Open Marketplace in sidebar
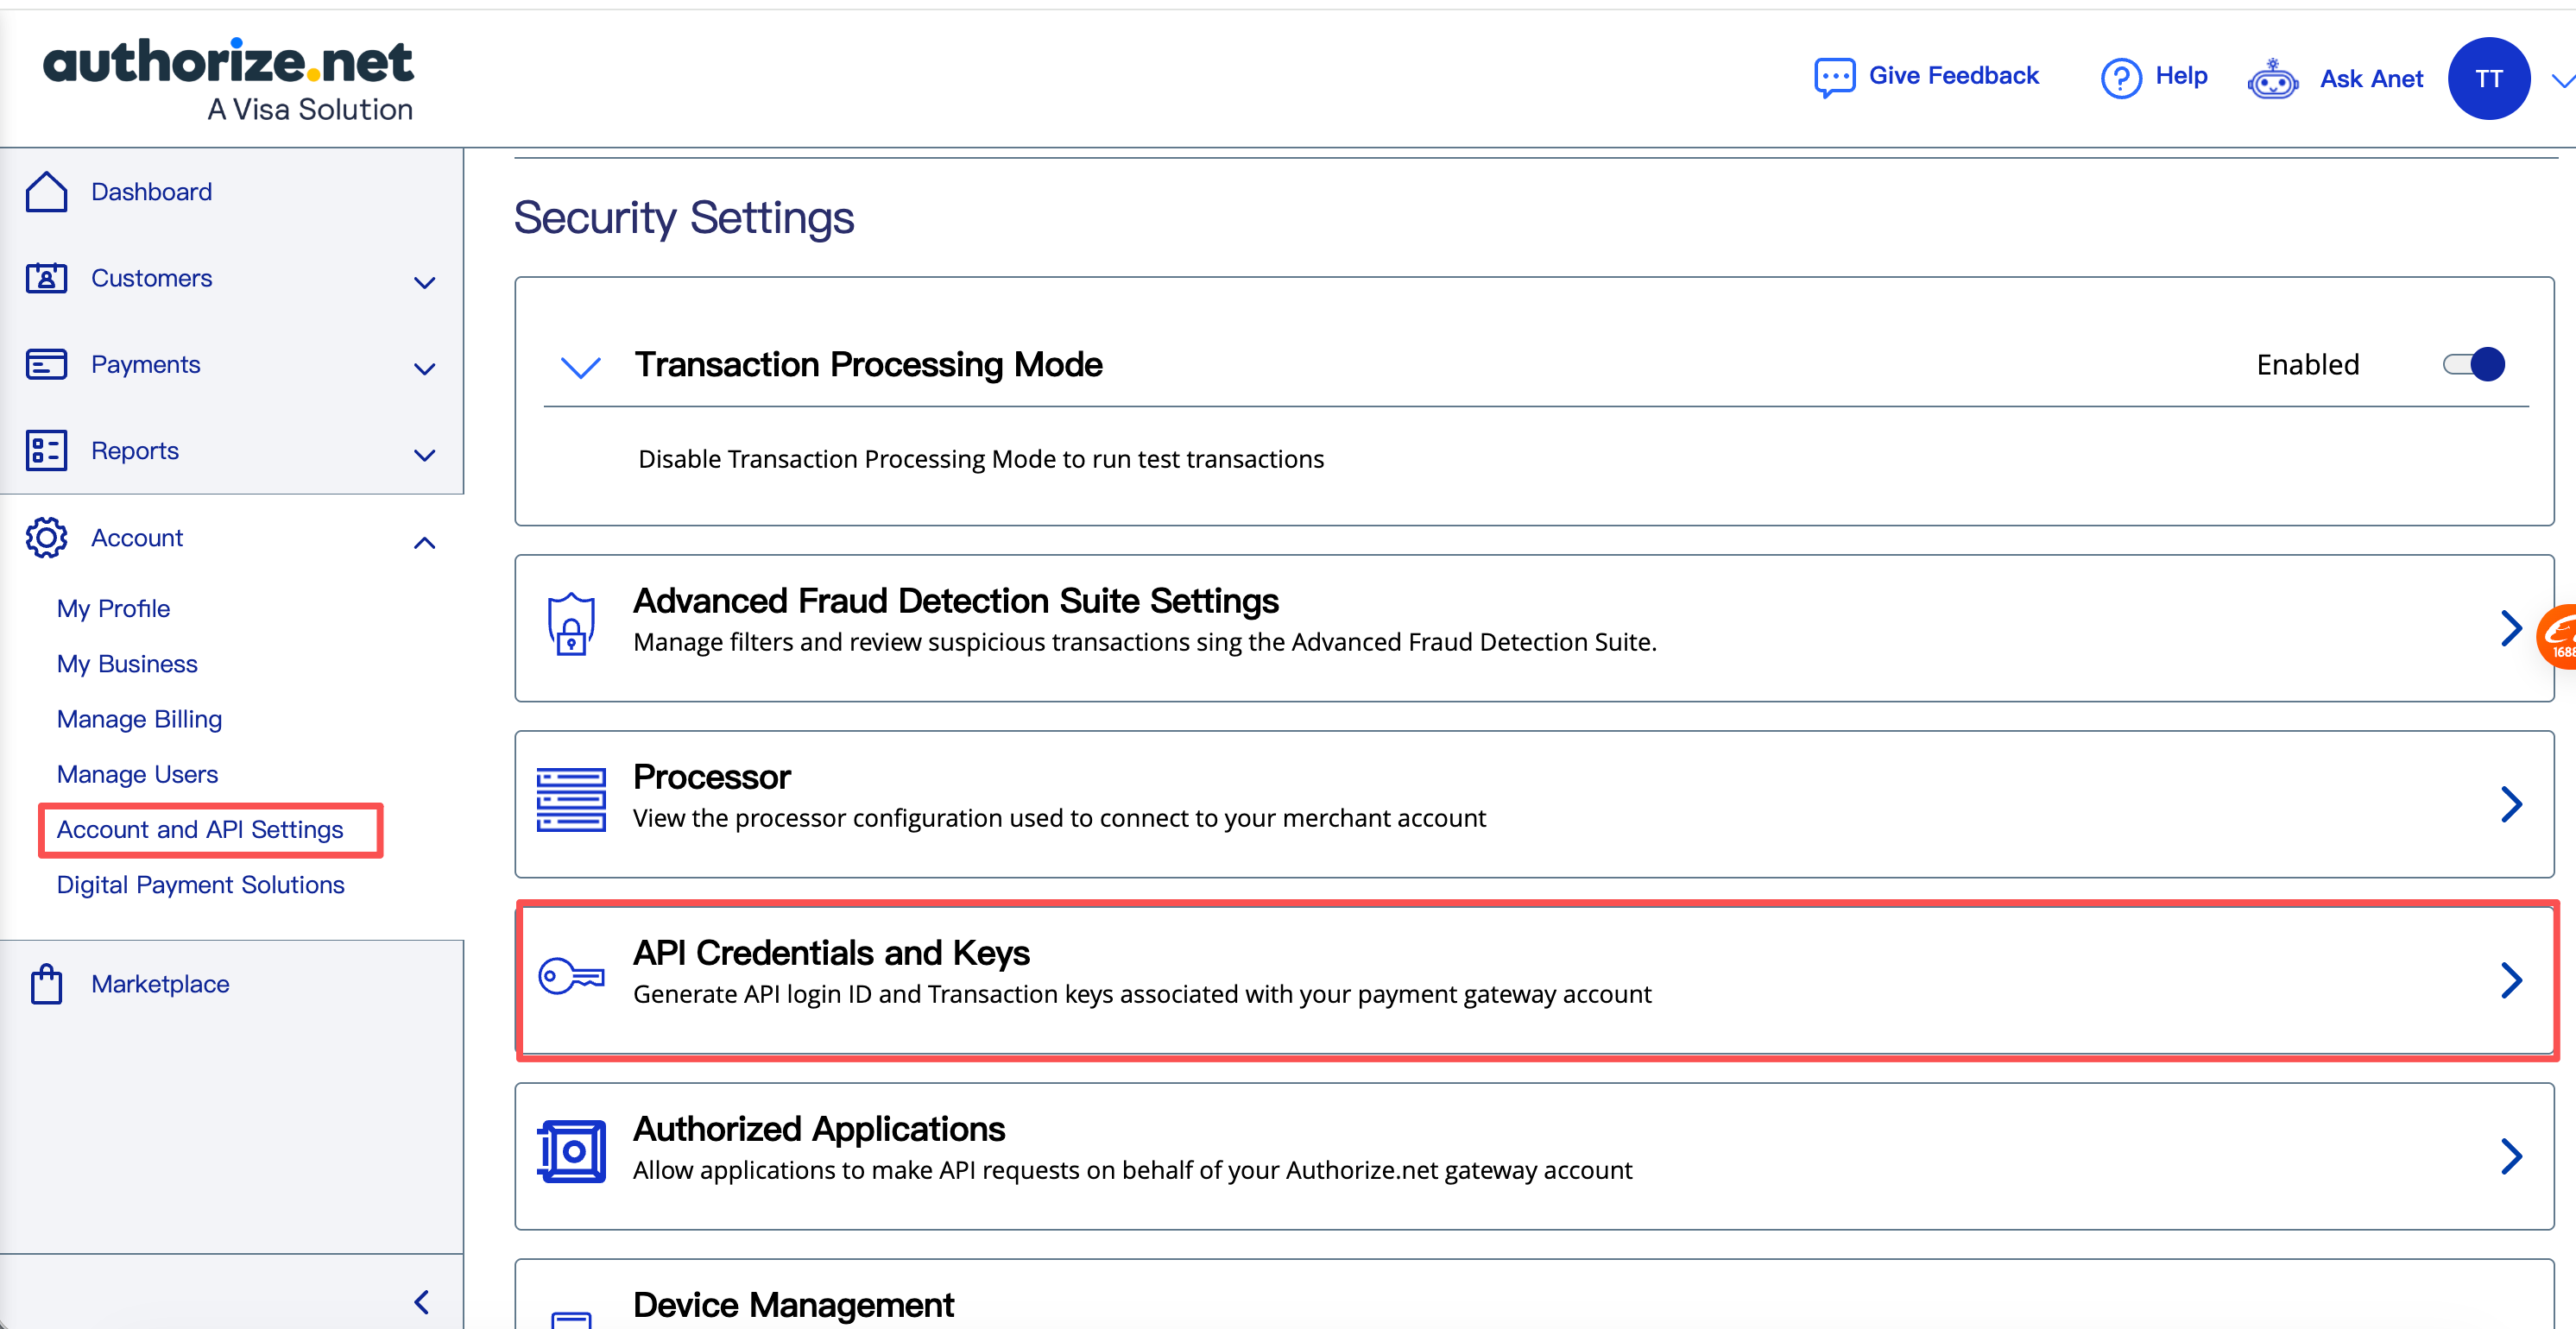This screenshot has width=2576, height=1329. [160, 984]
